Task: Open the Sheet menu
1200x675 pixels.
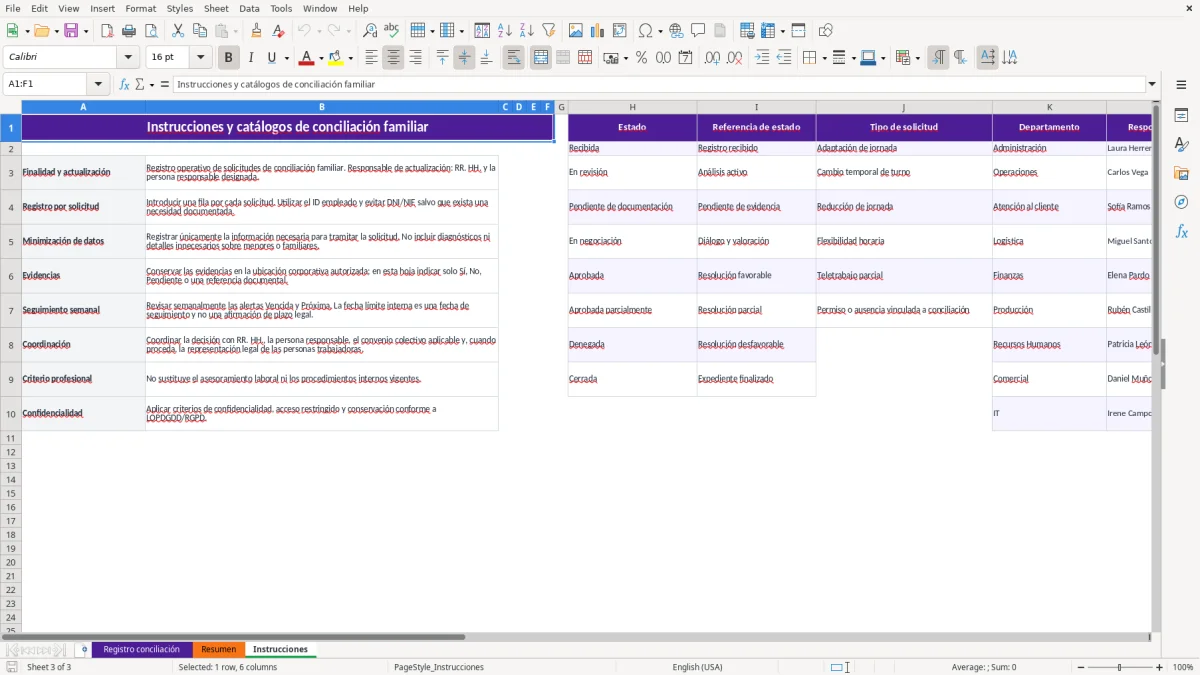Action: click(216, 8)
